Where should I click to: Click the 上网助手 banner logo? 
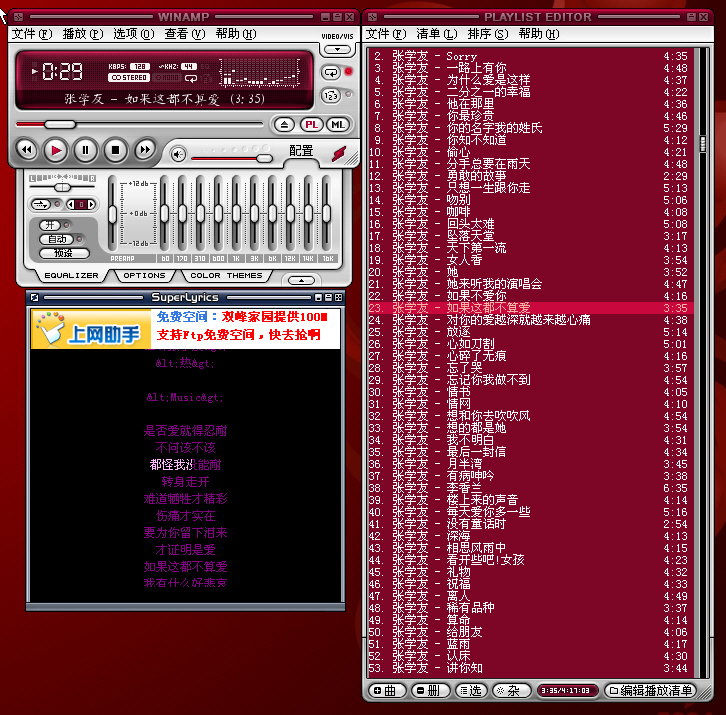(91, 329)
